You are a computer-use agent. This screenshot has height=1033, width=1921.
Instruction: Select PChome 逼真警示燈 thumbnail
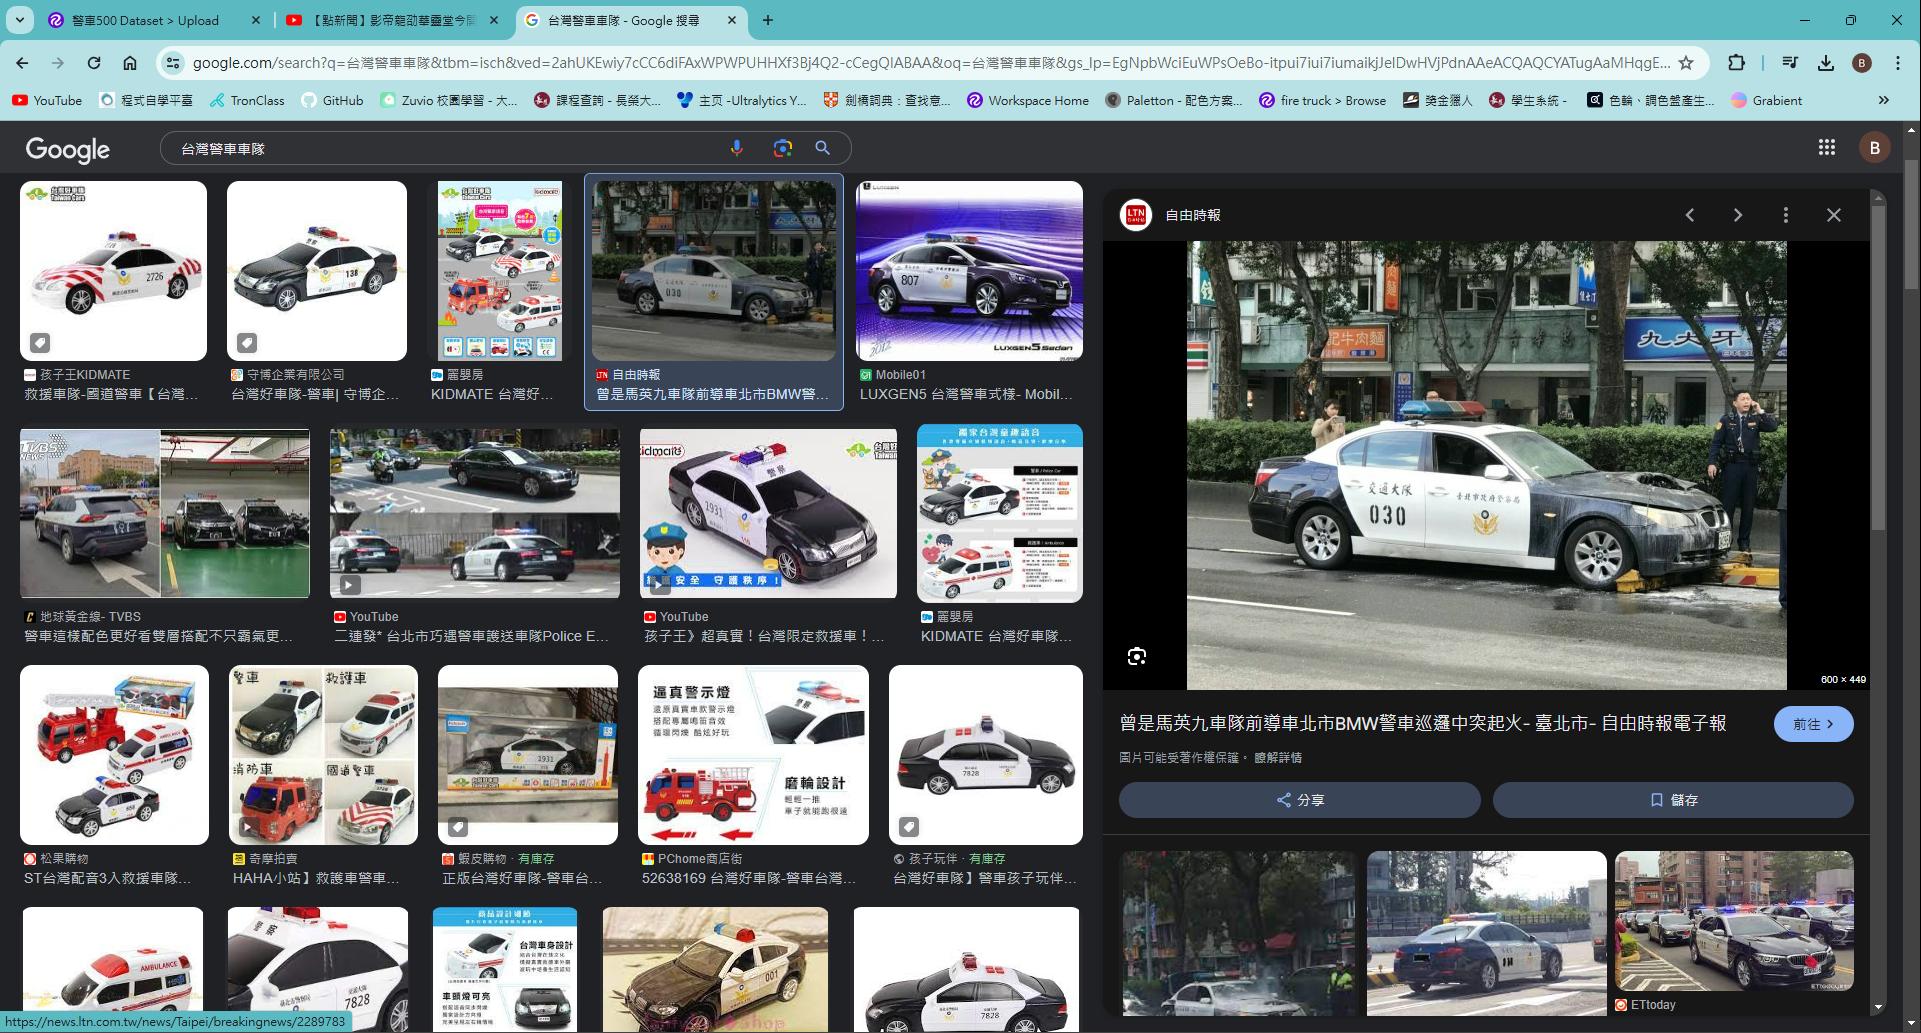(753, 755)
